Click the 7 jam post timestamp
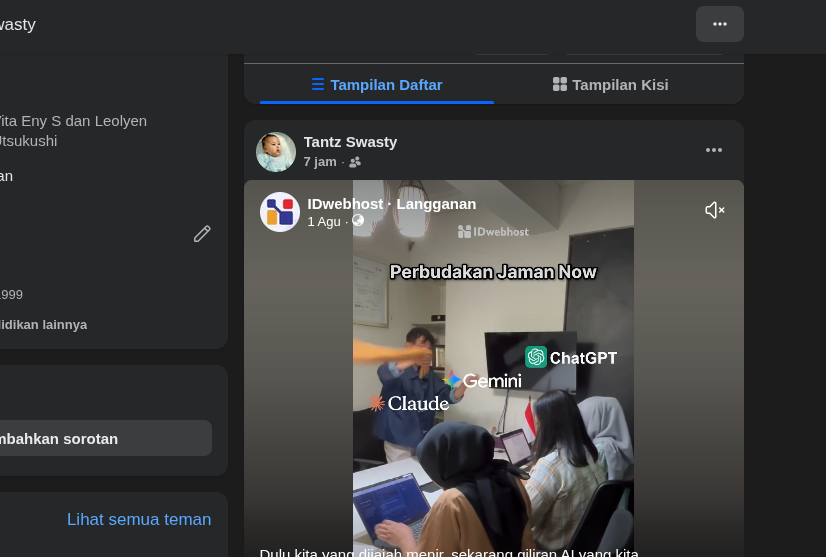 click(320, 162)
